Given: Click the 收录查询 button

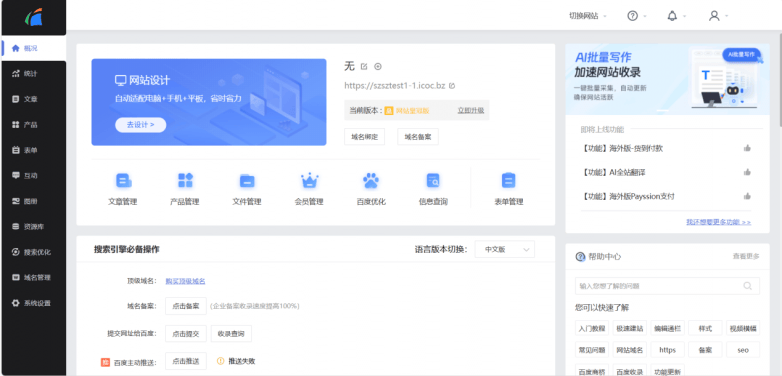Looking at the screenshot, I should point(231,334).
